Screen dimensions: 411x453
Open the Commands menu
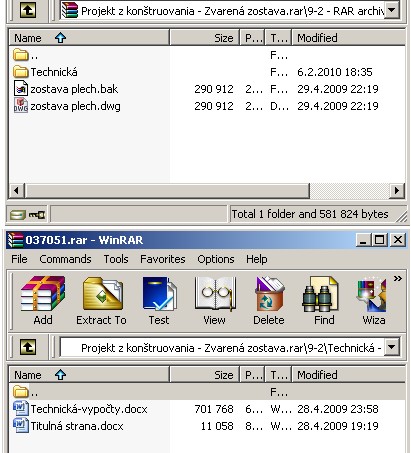pyautogui.click(x=65, y=259)
